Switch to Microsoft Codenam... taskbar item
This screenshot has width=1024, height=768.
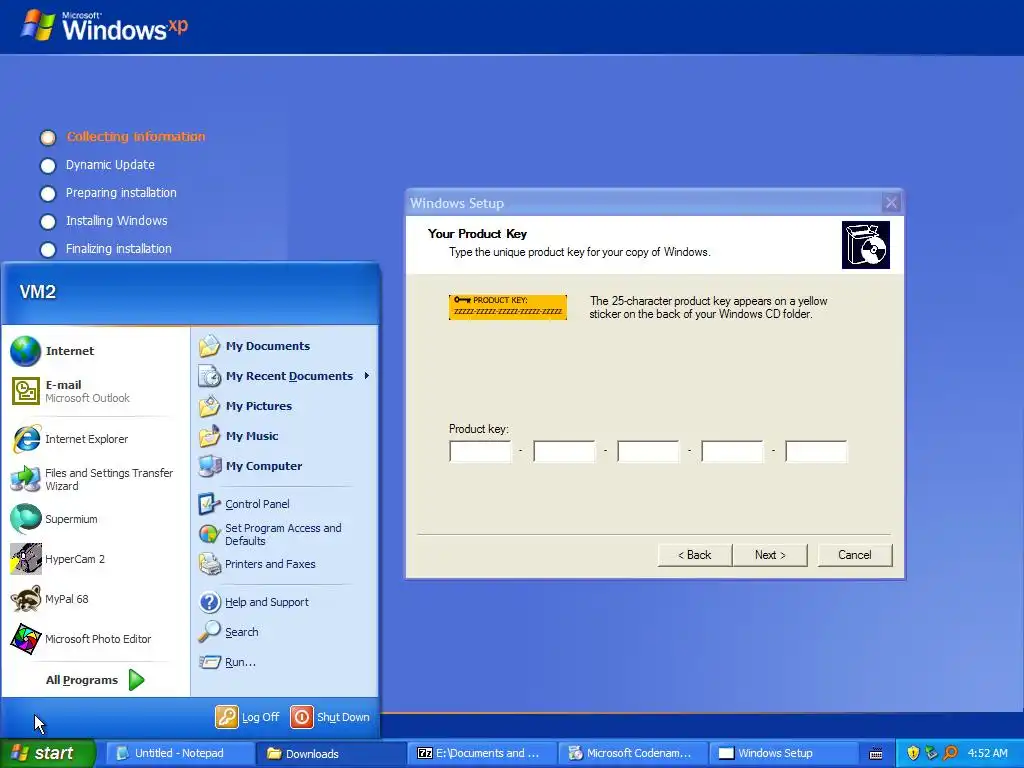point(633,753)
